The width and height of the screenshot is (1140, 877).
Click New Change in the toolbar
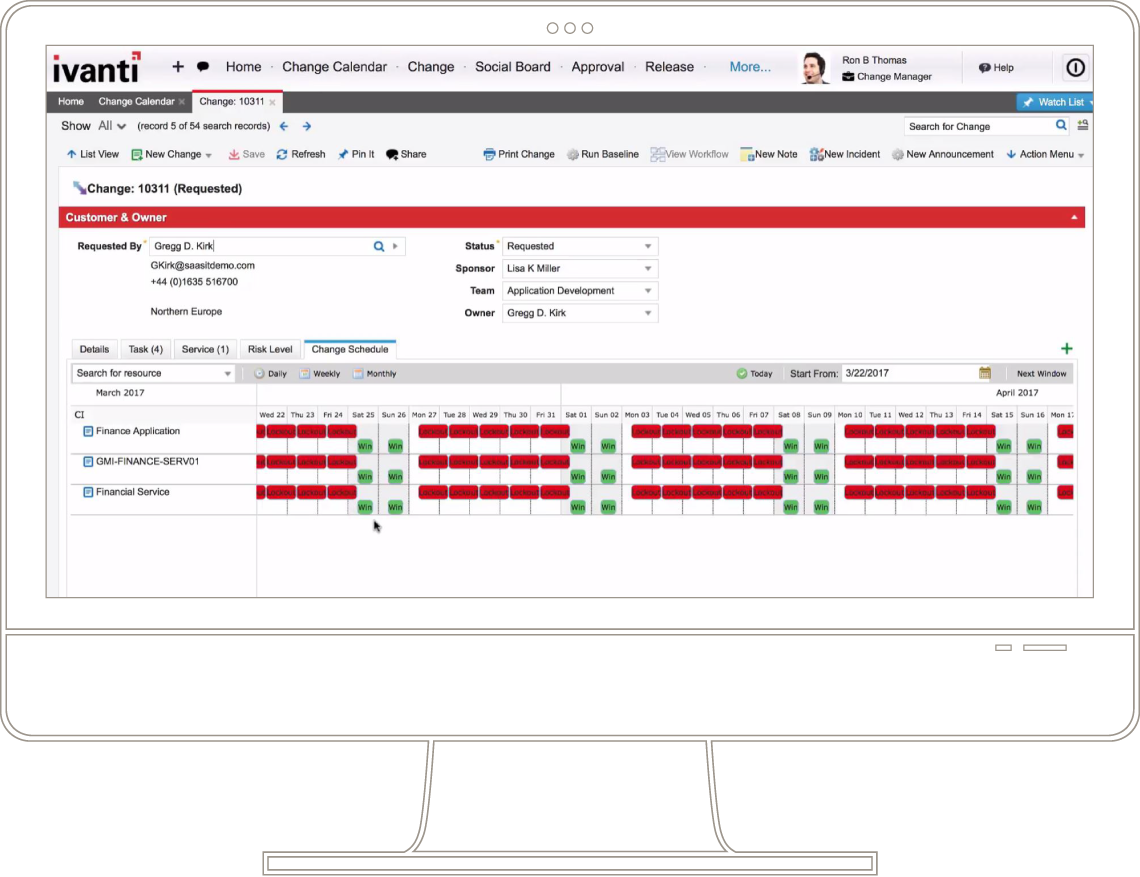click(172, 154)
